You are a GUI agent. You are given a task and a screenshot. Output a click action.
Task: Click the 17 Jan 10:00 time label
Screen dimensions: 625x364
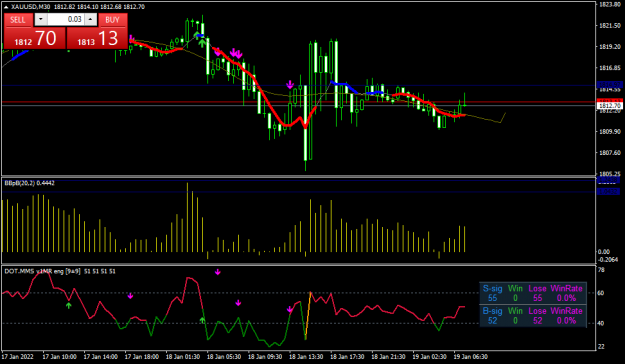click(59, 356)
